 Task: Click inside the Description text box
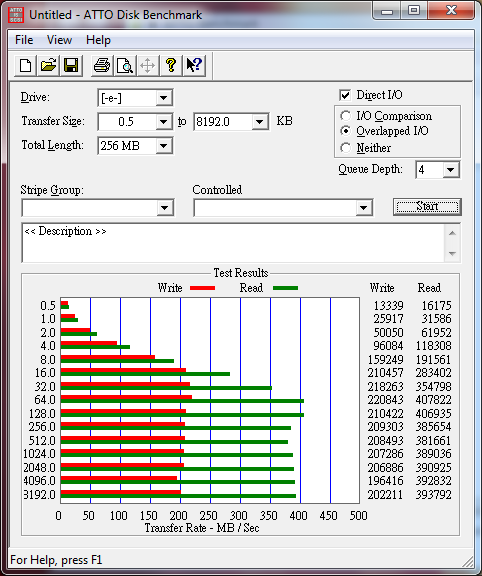click(234, 242)
